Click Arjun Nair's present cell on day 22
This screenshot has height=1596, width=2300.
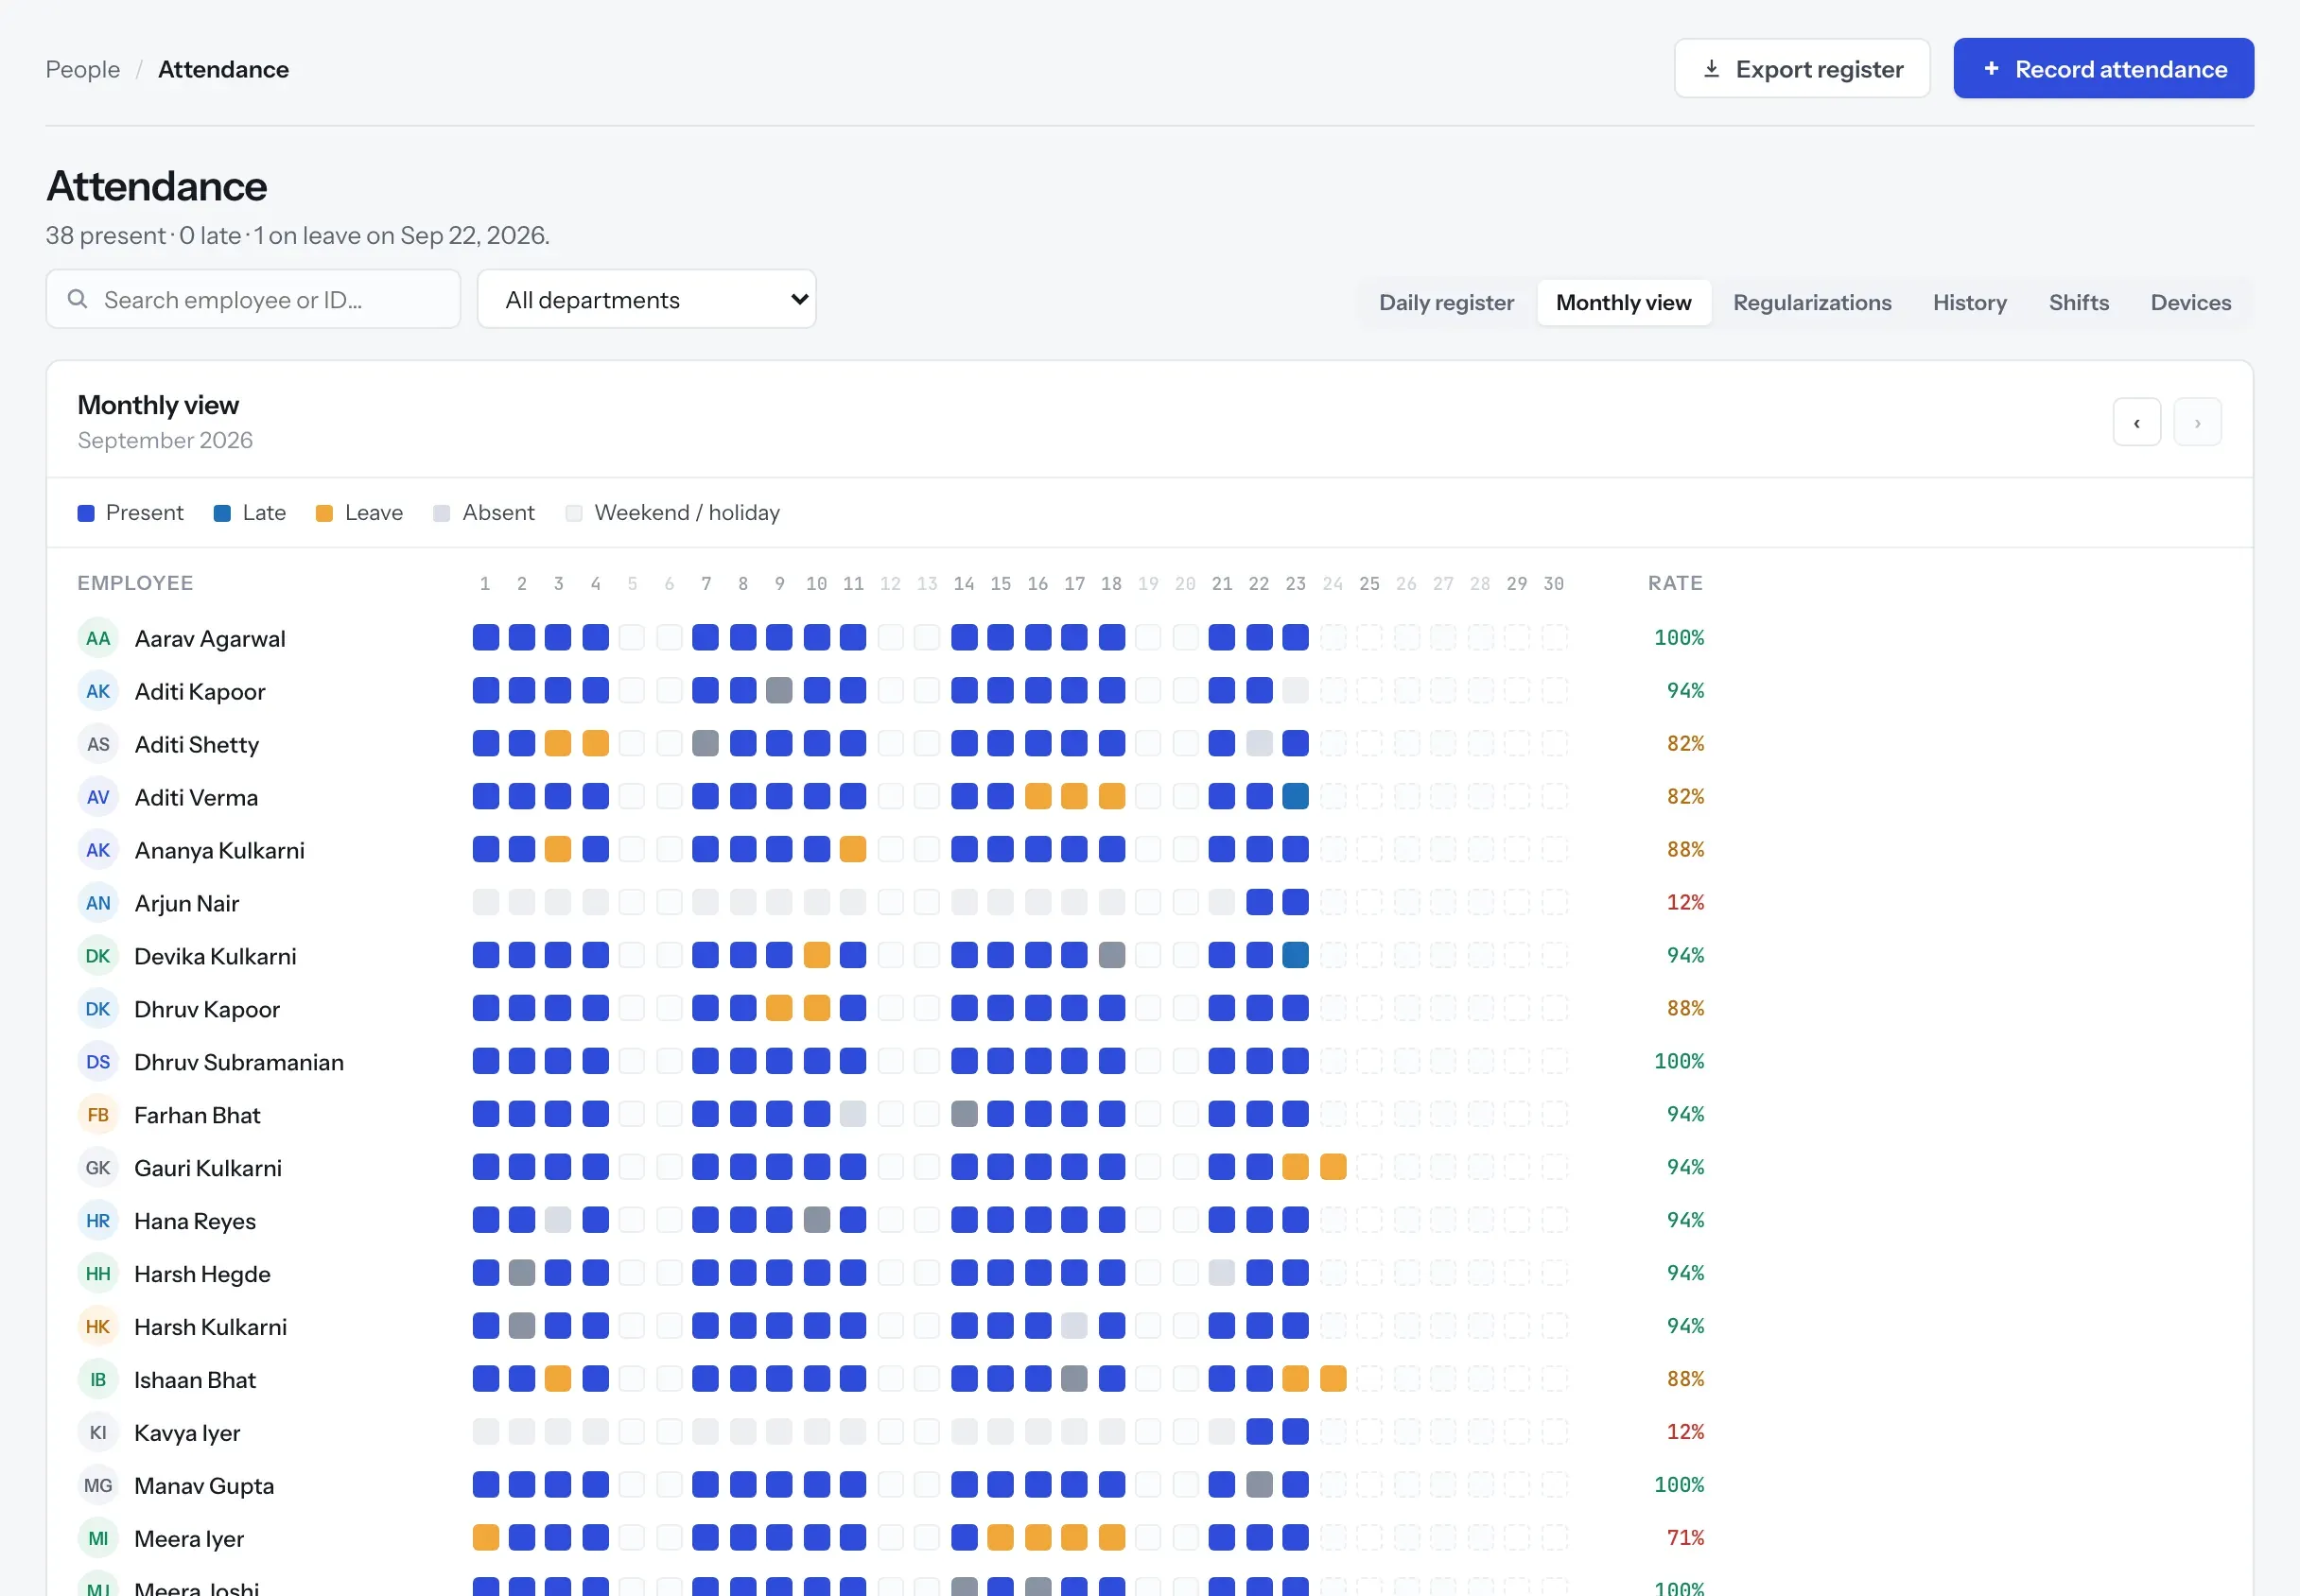click(1259, 903)
